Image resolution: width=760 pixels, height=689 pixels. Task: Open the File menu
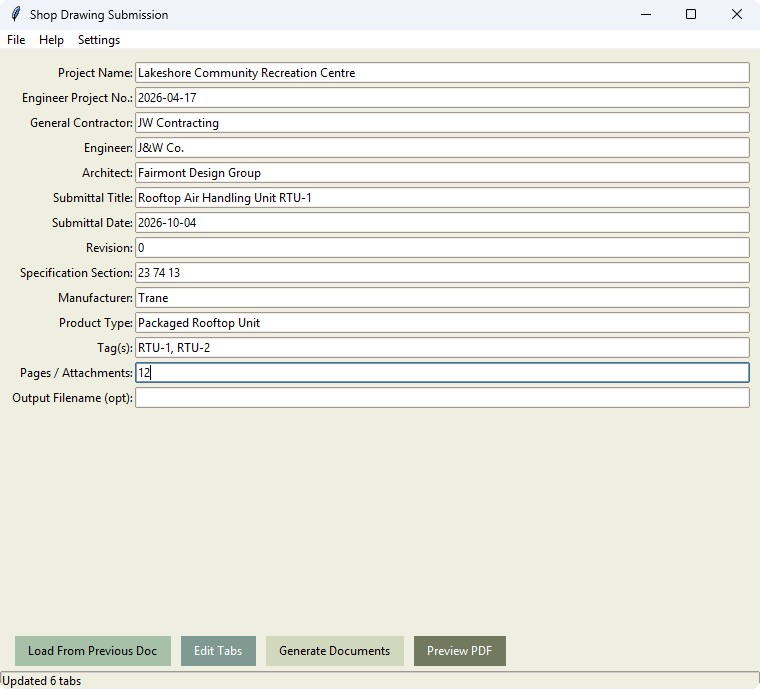[16, 40]
